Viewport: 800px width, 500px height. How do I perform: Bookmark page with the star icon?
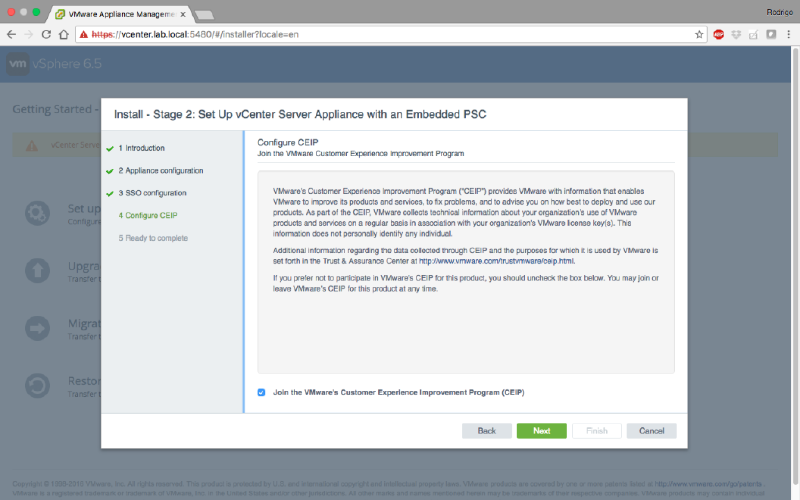(700, 34)
